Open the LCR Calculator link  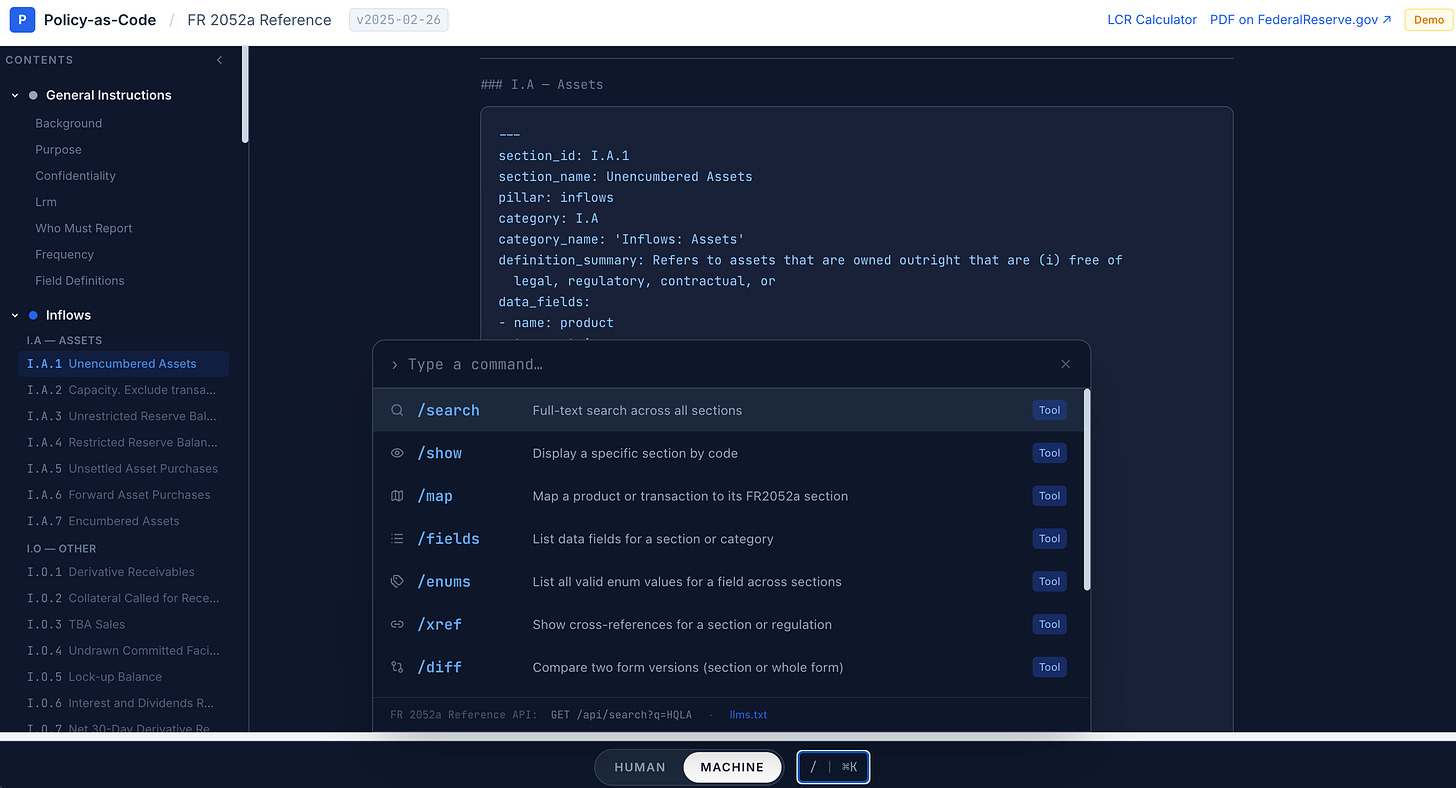(x=1152, y=19)
